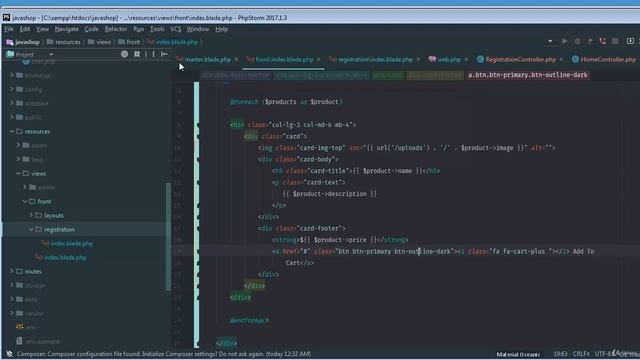Open the Edit menu
Image resolution: width=640 pixels, height=360 pixels.
(25, 29)
